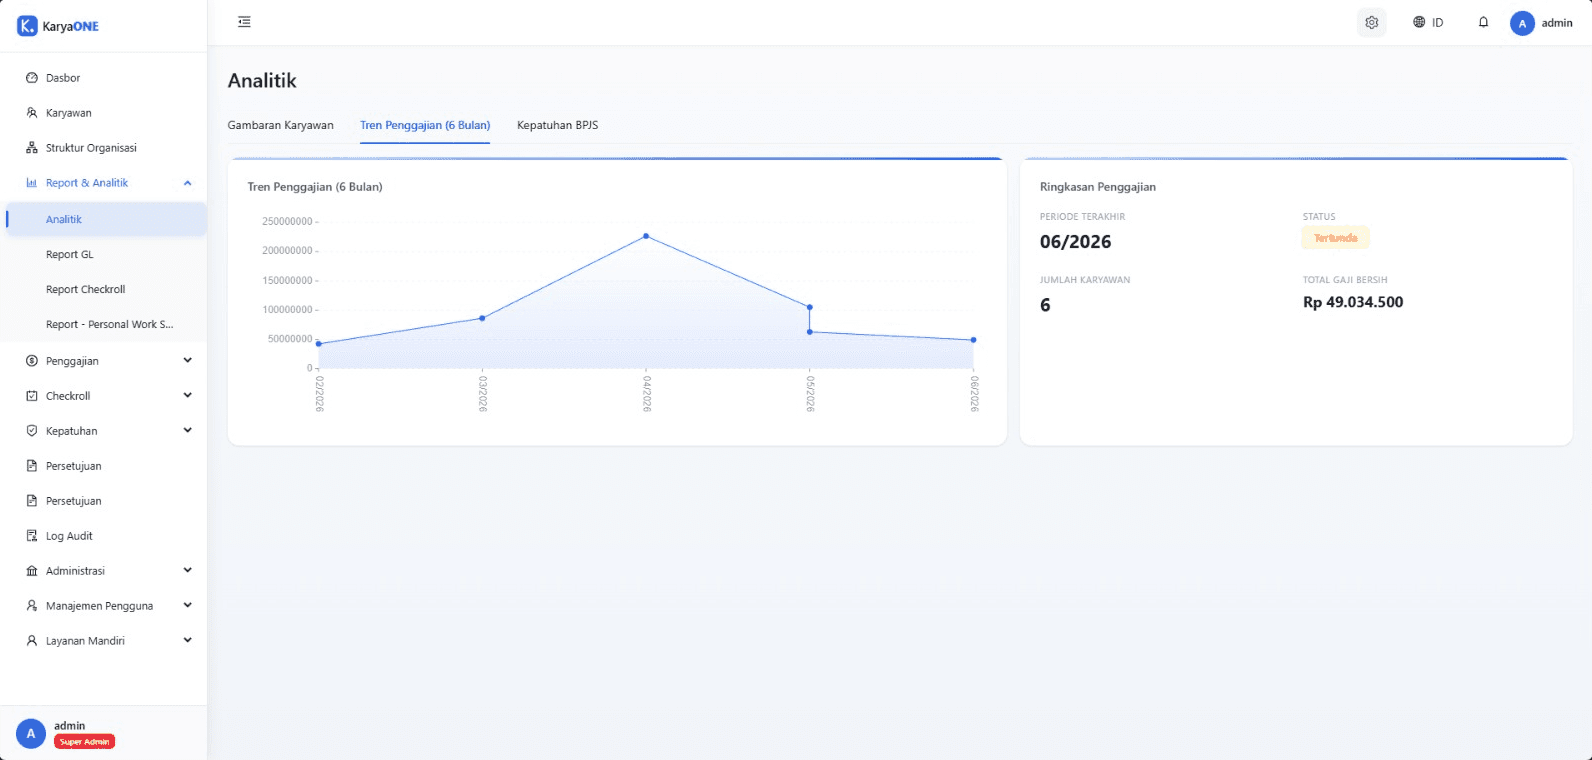The width and height of the screenshot is (1592, 760).
Task: Click the 06/2026 latest period value
Action: click(1076, 242)
